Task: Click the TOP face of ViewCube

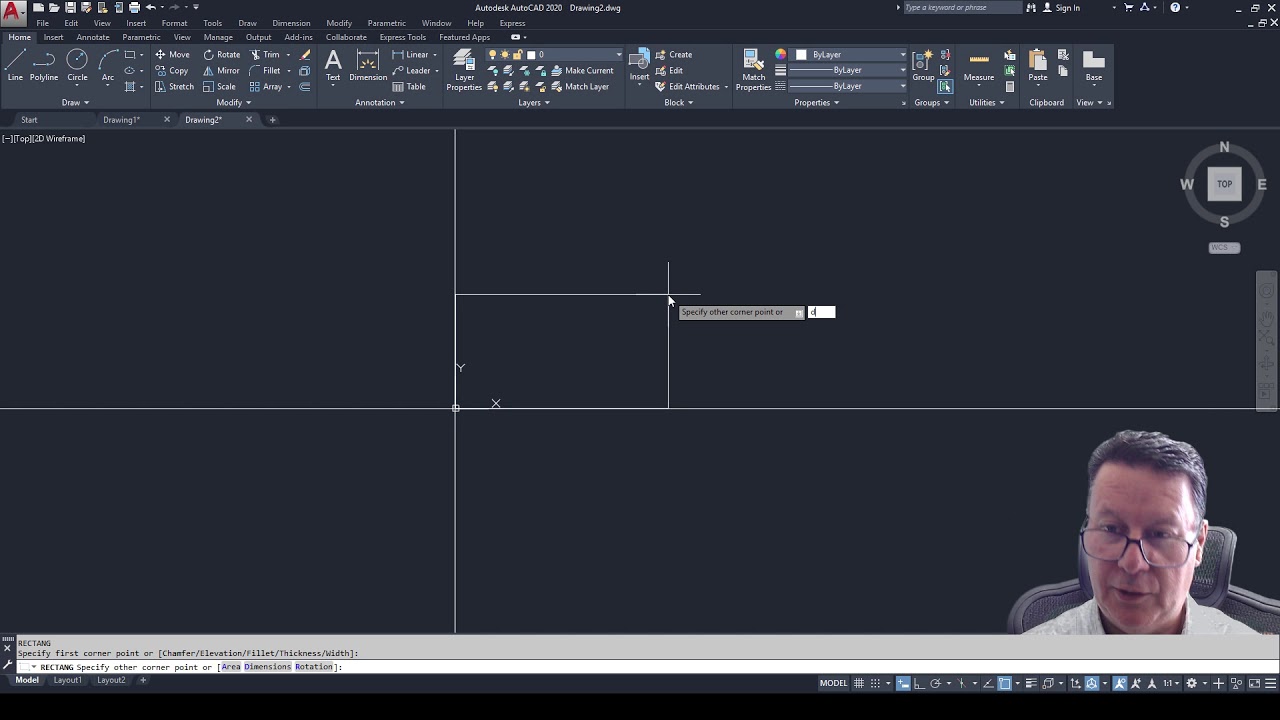Action: pyautogui.click(x=1224, y=184)
